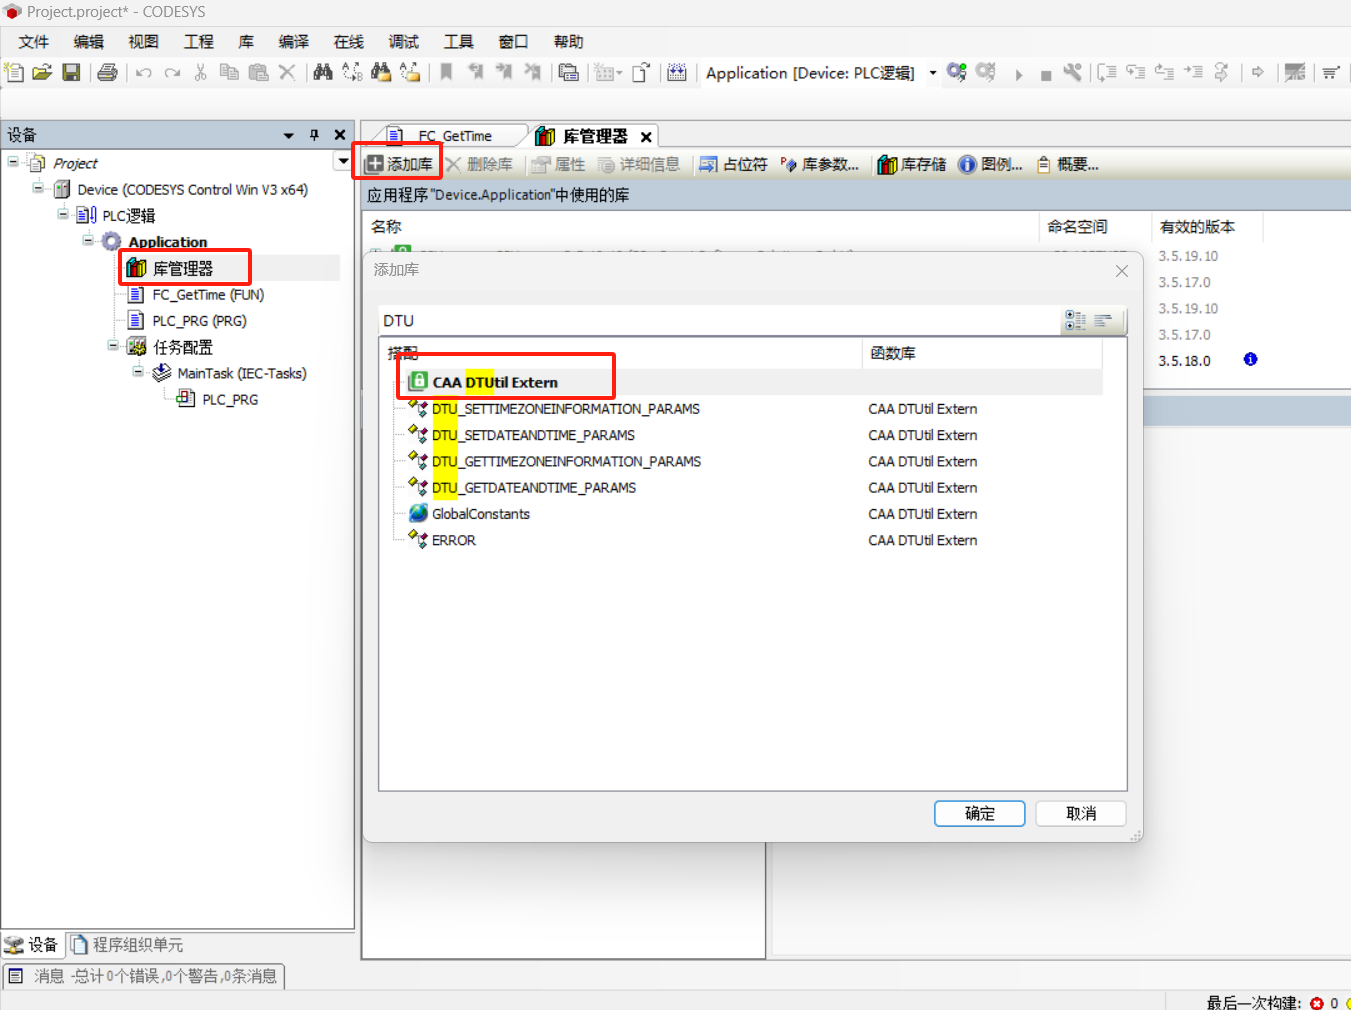Click the Stop square icon
This screenshot has height=1010, width=1351.
click(1046, 75)
